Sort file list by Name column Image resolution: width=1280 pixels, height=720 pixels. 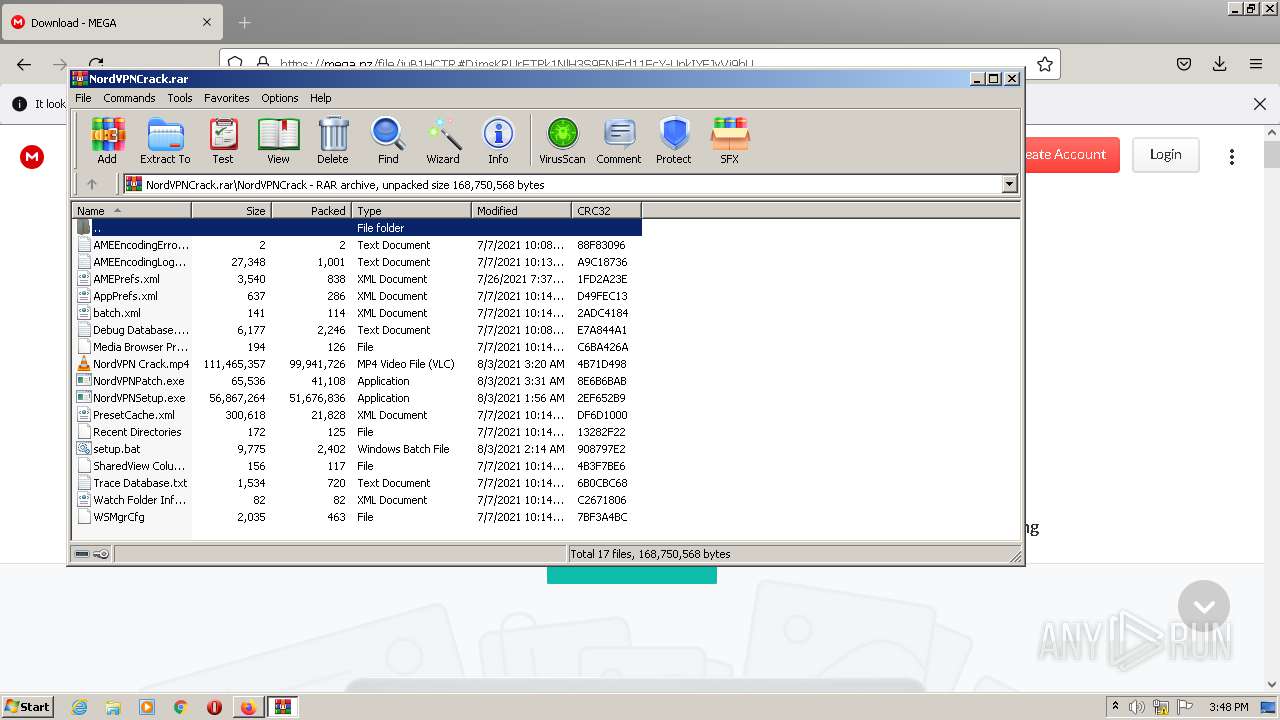tap(131, 211)
